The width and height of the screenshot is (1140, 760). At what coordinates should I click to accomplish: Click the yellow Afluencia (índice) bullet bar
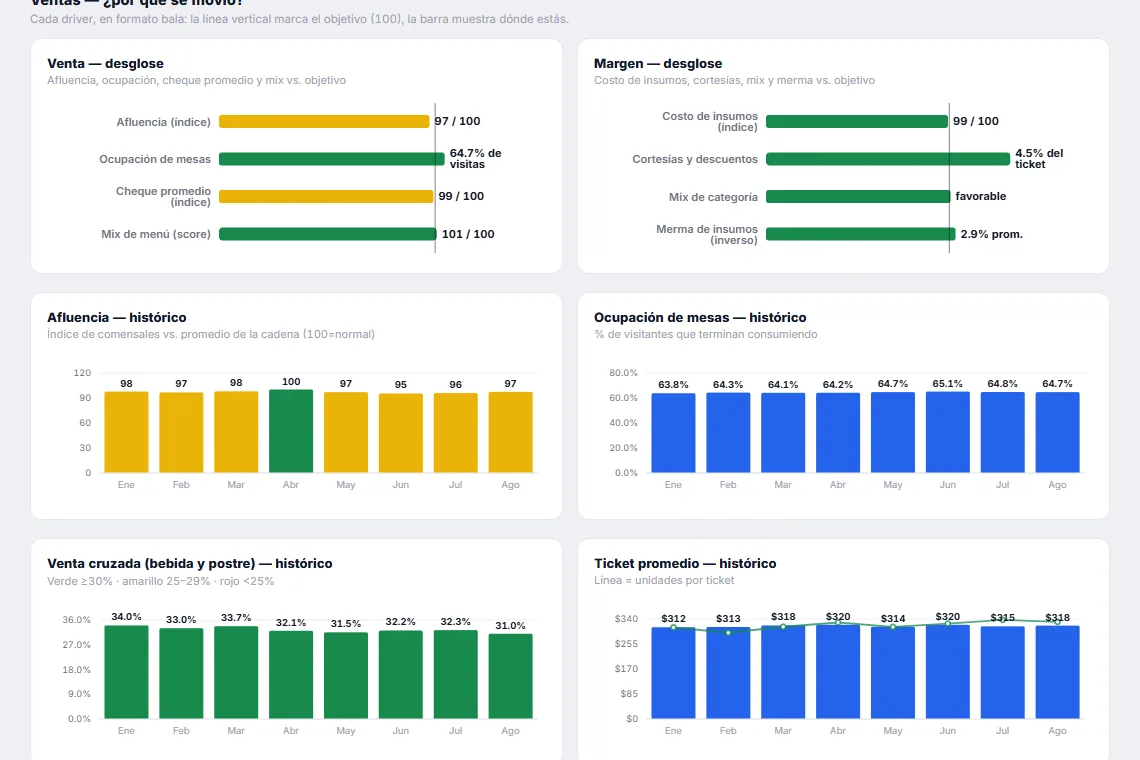tap(324, 121)
